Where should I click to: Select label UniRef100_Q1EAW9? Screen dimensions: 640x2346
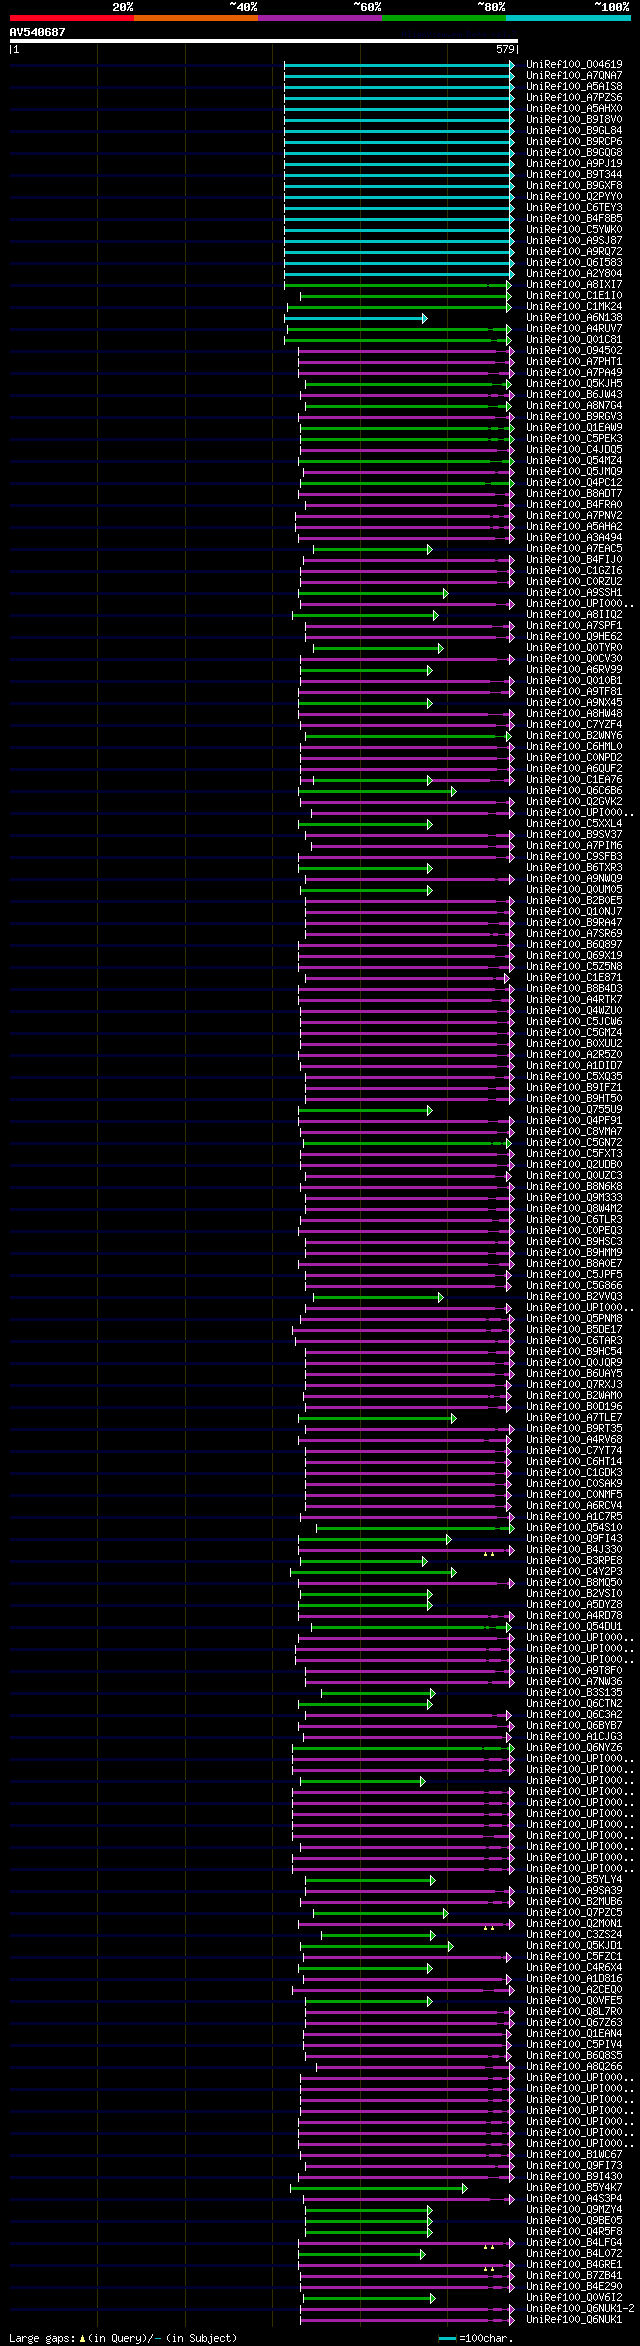pyautogui.click(x=574, y=428)
